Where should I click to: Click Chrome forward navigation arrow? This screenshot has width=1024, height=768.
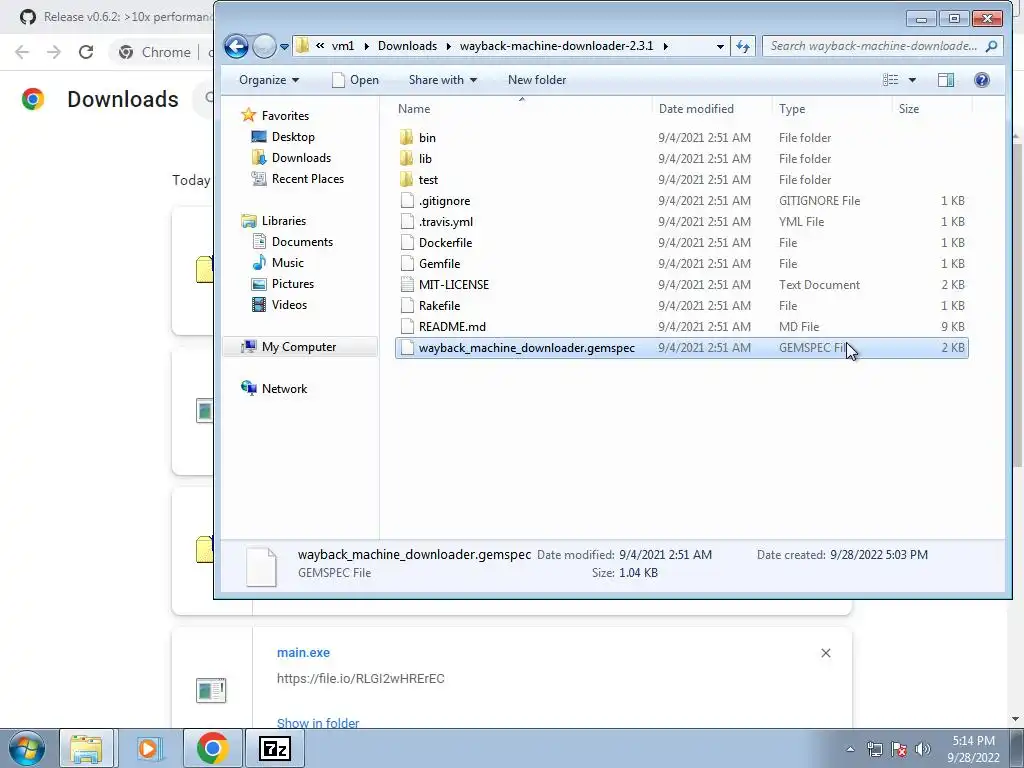(x=54, y=52)
